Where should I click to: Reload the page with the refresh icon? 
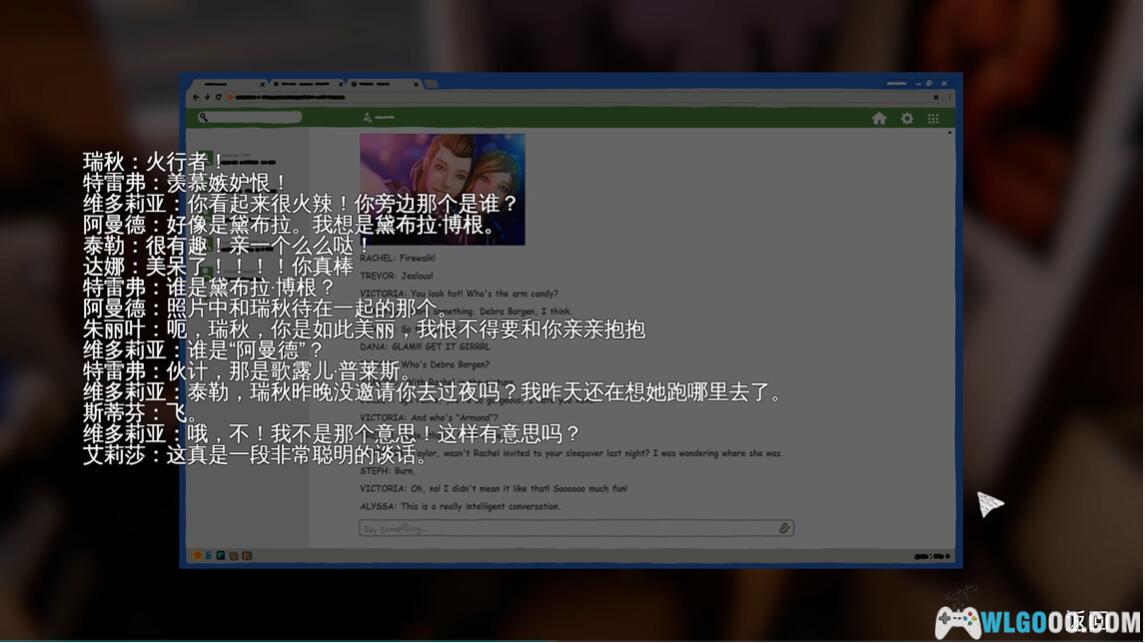pos(218,98)
